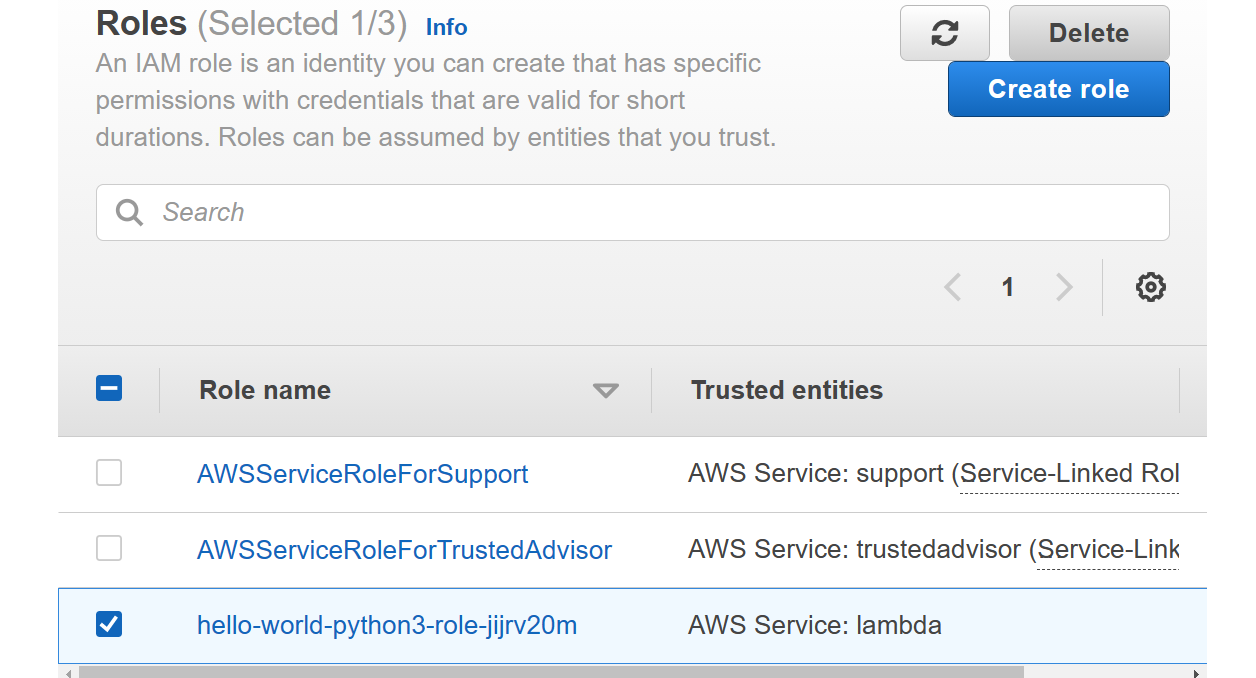
Task: Toggle the select-all roles checkbox
Action: coord(109,388)
